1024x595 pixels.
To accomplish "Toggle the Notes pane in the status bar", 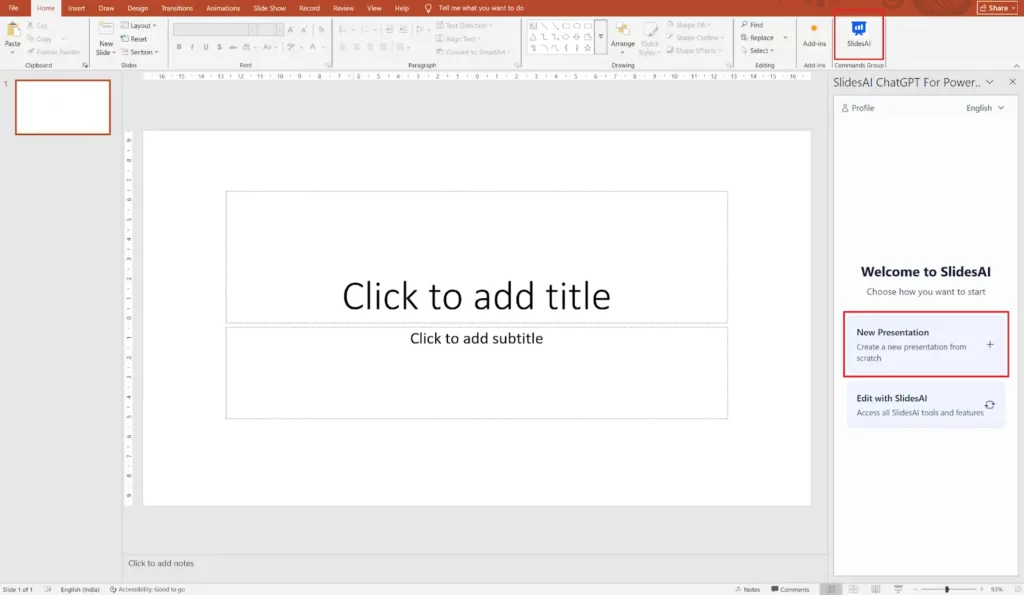I will tap(746, 589).
